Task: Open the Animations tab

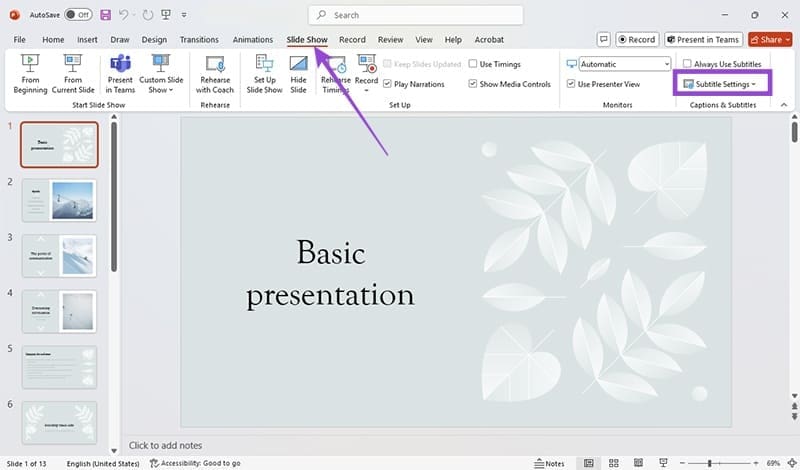Action: (x=252, y=40)
